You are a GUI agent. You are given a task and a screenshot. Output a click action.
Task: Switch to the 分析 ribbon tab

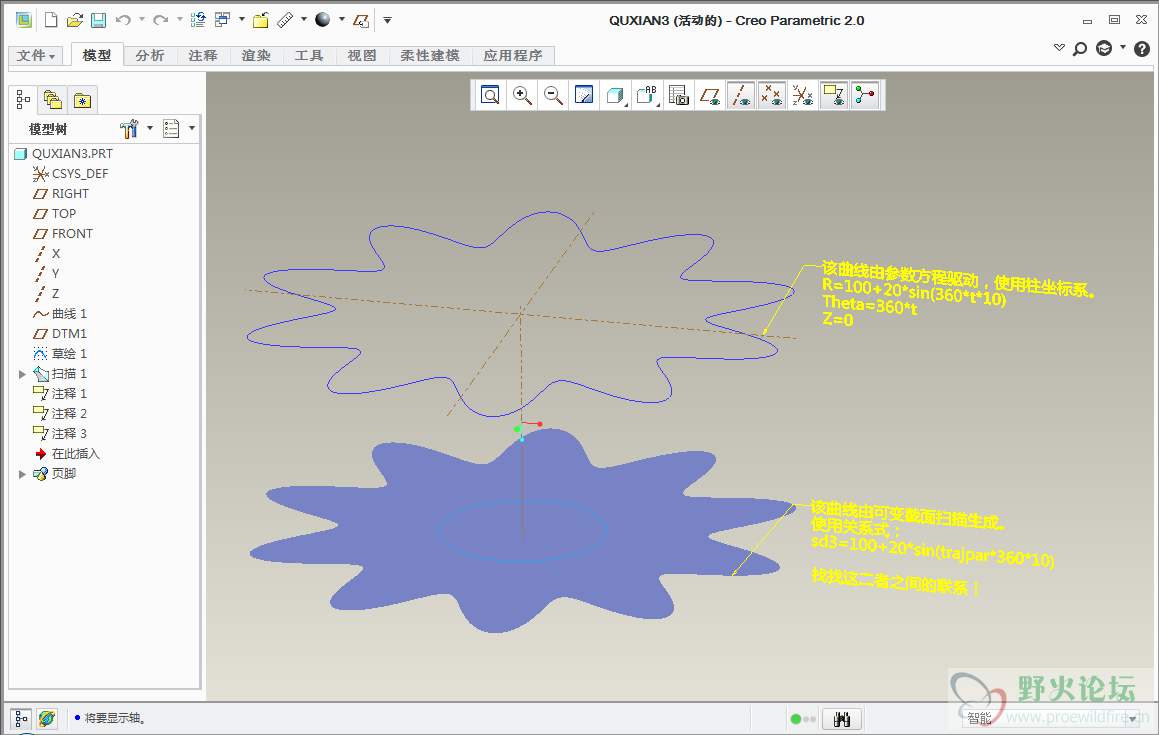coord(150,56)
